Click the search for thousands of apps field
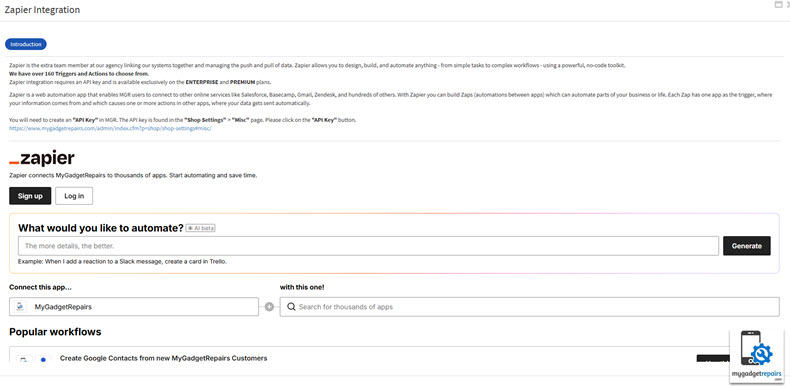 [530, 307]
